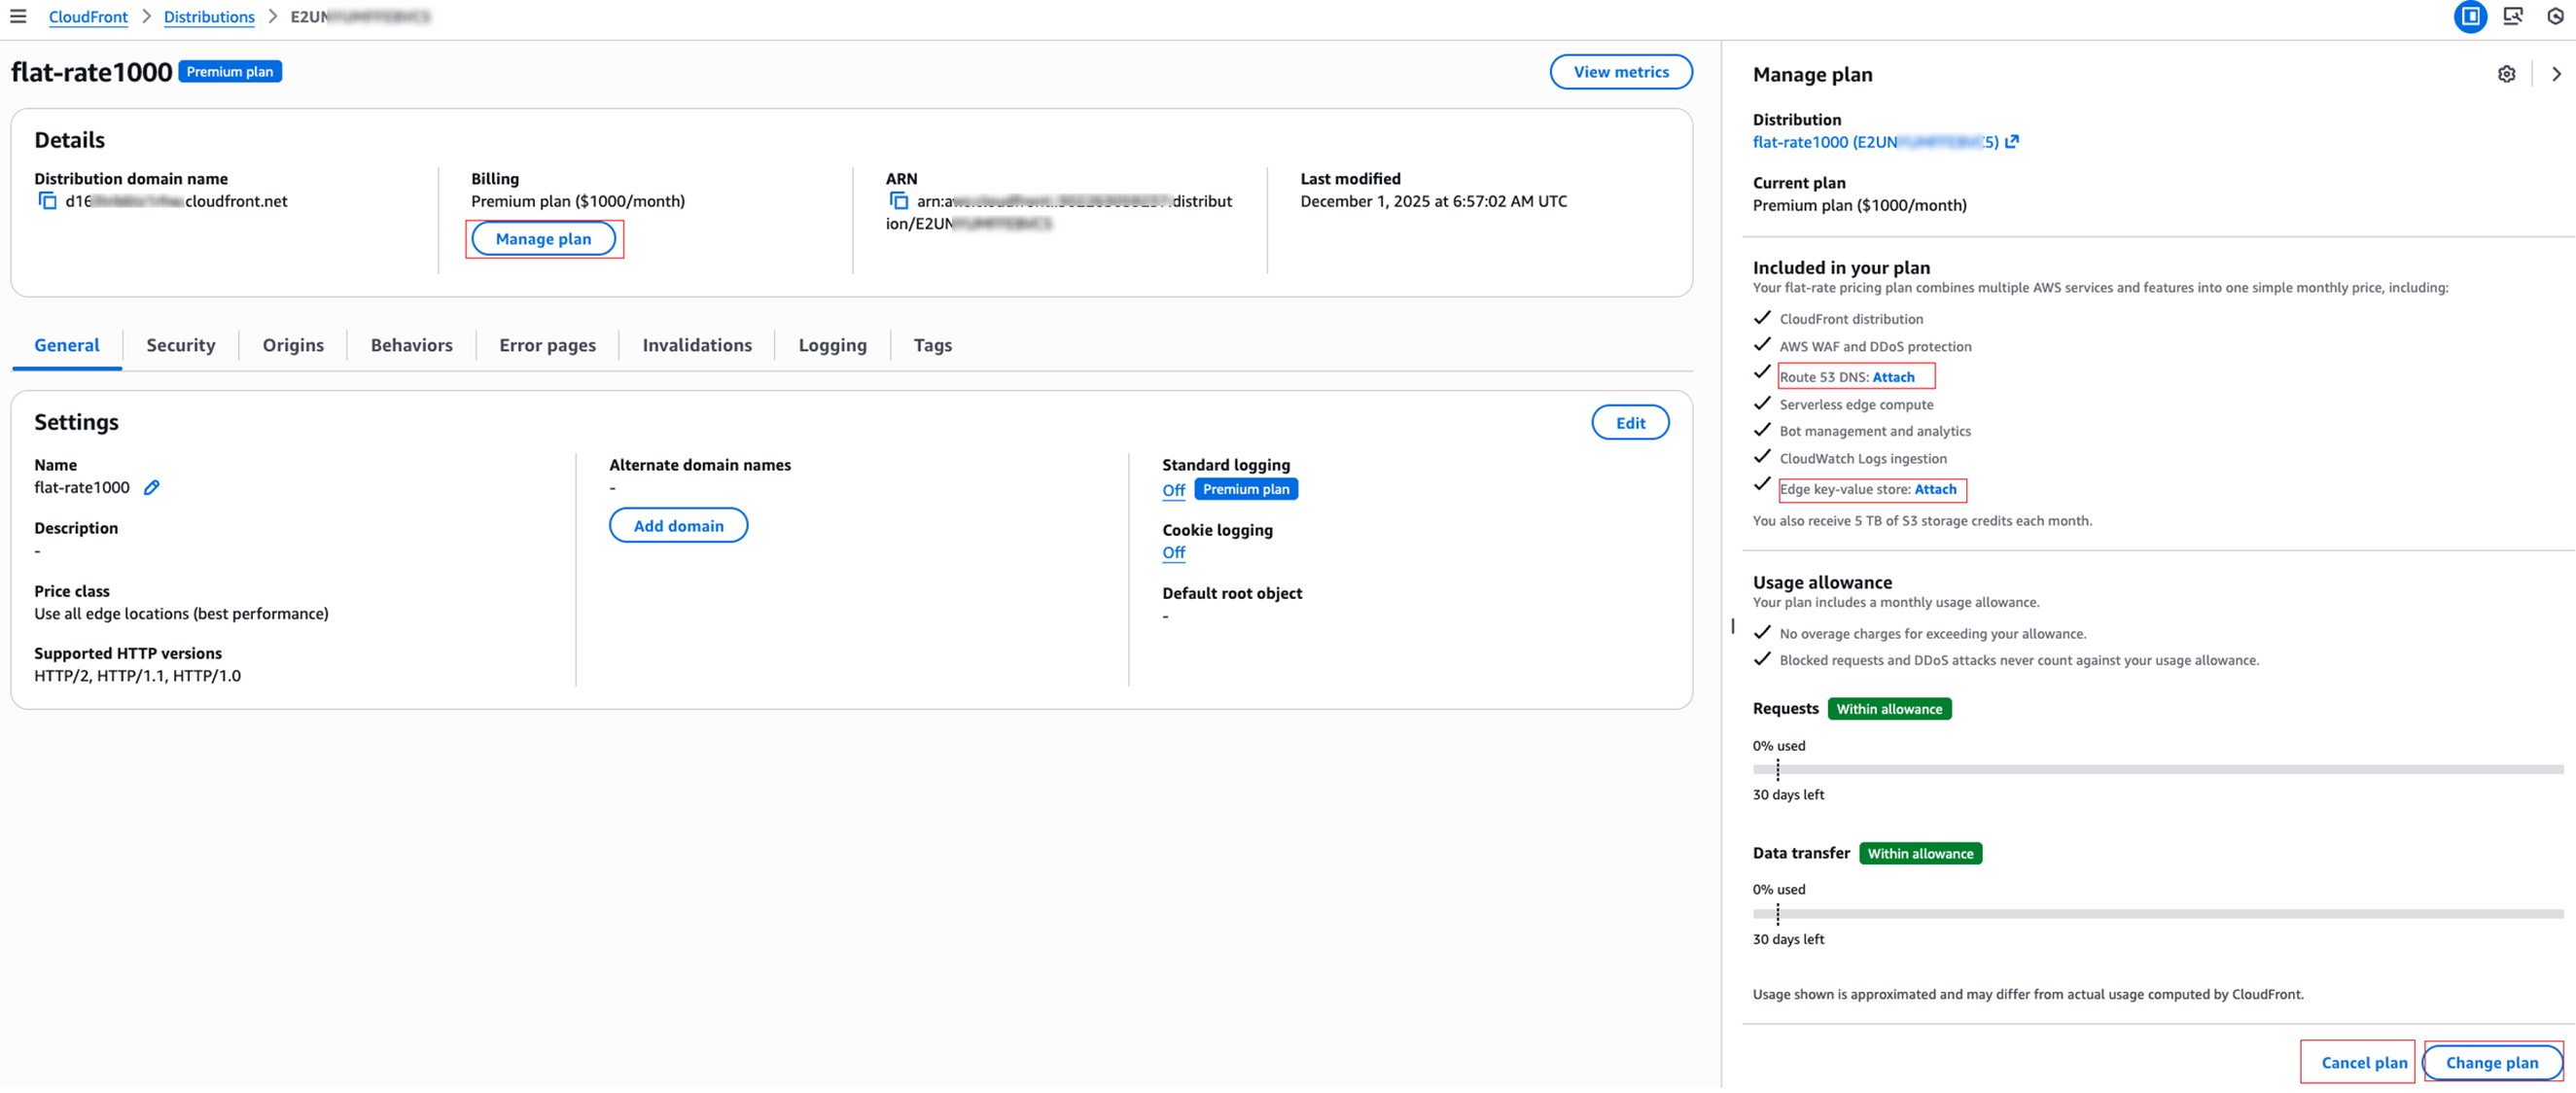Image resolution: width=2576 pixels, height=1093 pixels.
Task: Click Standard logging Off link
Action: tap(1173, 490)
